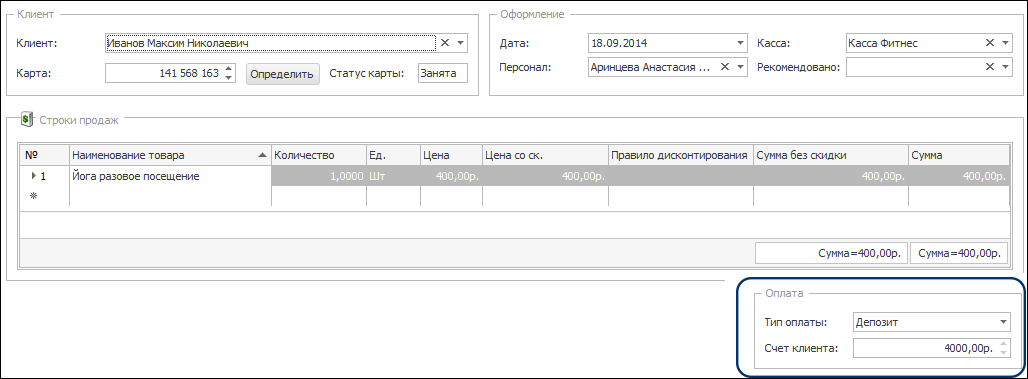This screenshot has height=379, width=1028.
Task: Open the Клиент dropdown arrow
Action: pyautogui.click(x=460, y=43)
